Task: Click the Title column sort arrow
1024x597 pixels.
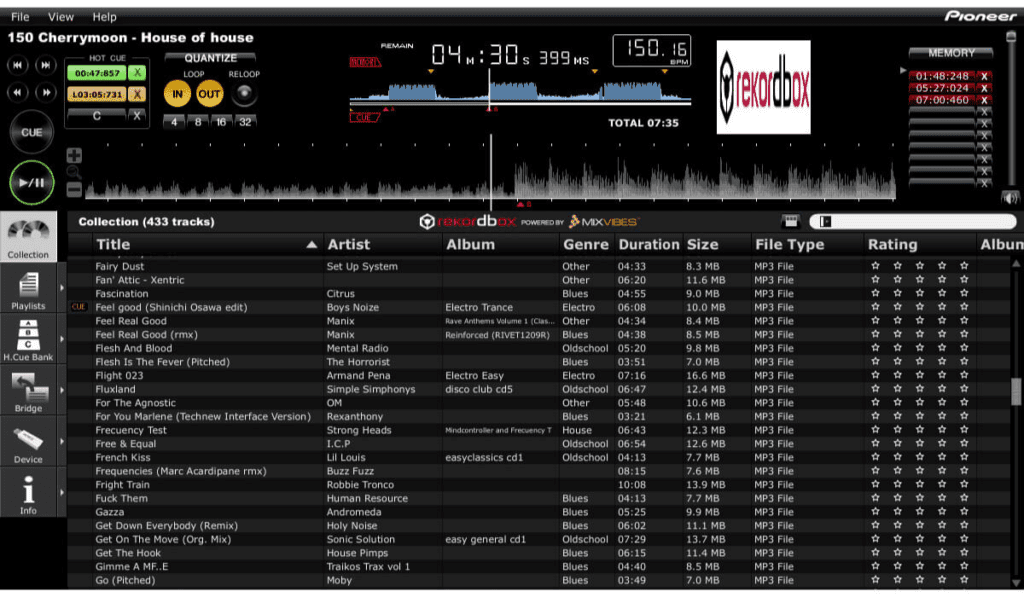Action: click(311, 245)
